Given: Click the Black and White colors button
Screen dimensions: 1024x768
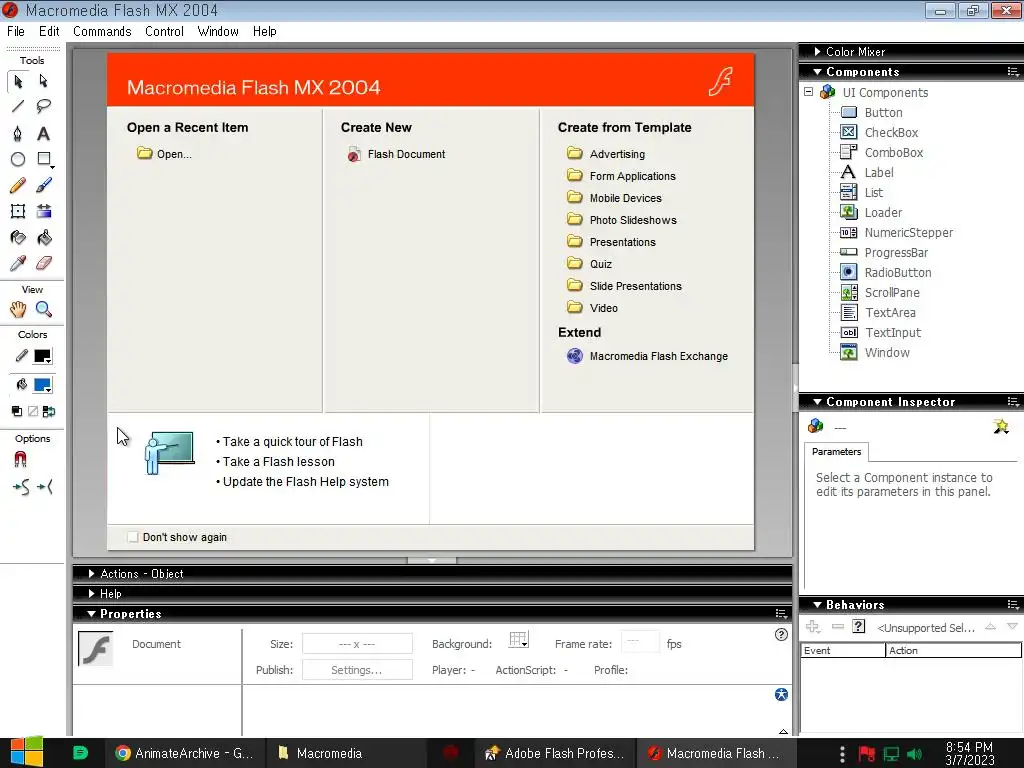Looking at the screenshot, I should click(17, 411).
